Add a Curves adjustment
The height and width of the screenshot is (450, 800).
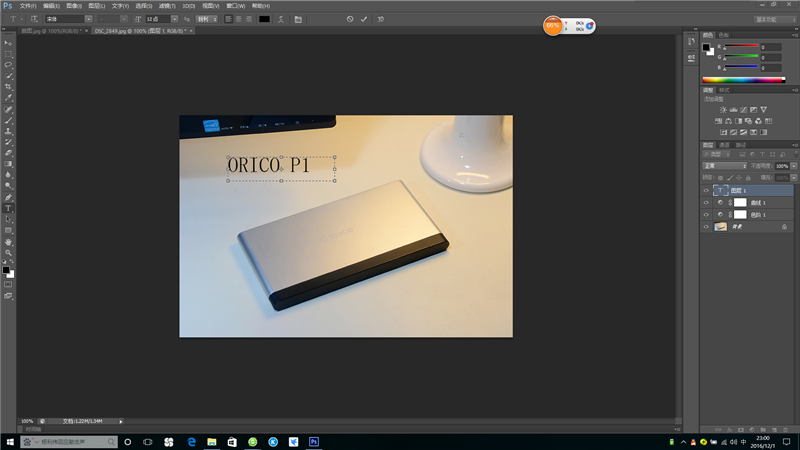pyautogui.click(x=743, y=110)
